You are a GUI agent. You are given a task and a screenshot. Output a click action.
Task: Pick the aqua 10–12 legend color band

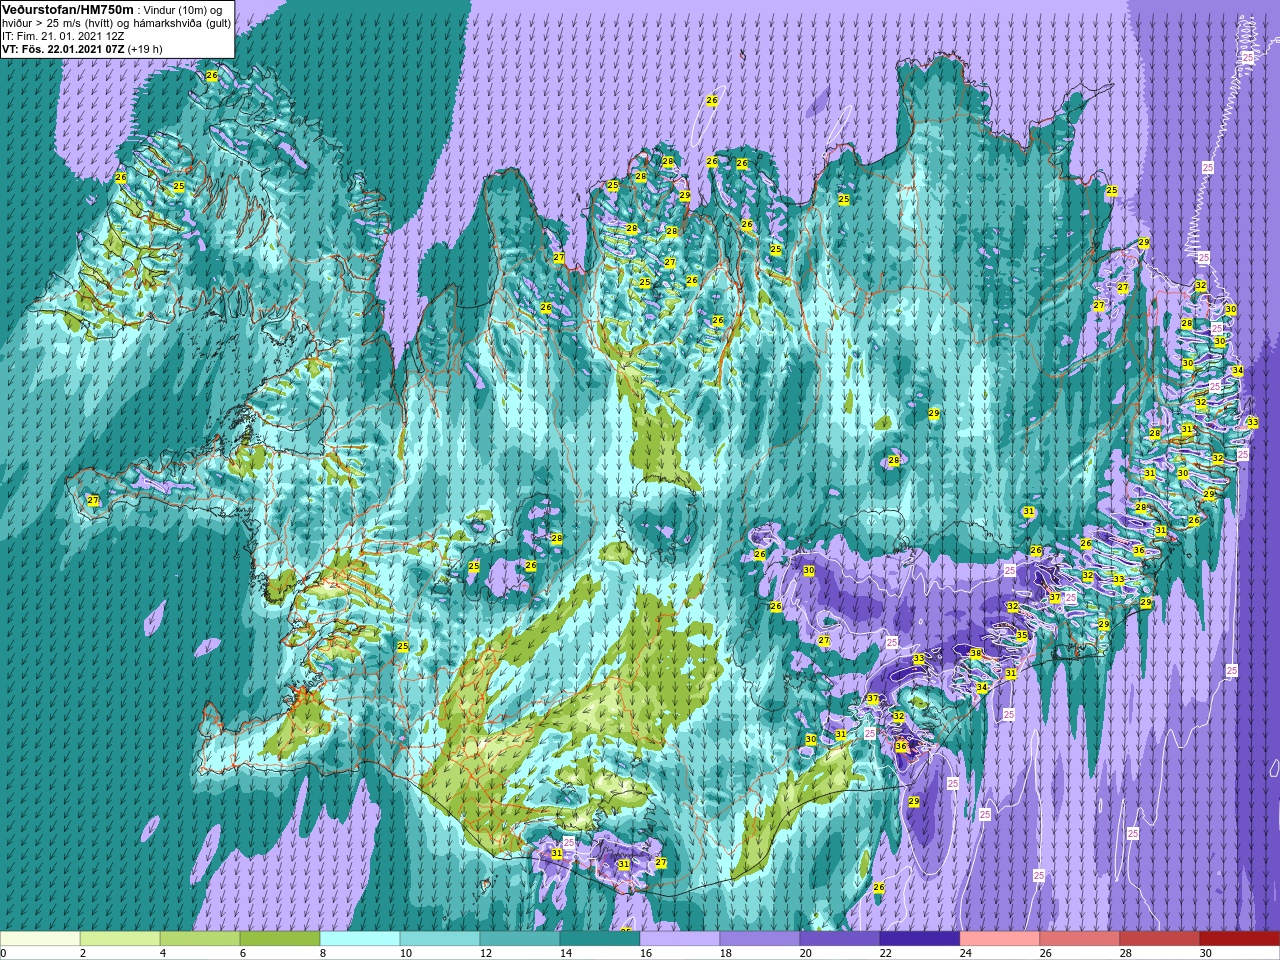pos(440,939)
